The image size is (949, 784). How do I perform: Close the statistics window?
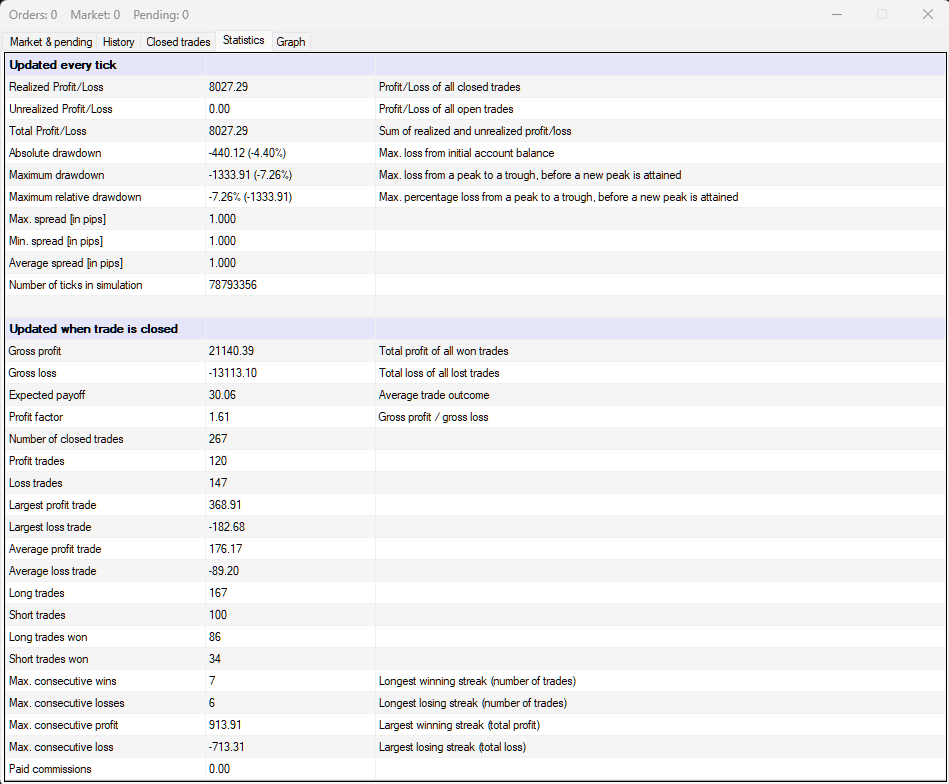pos(927,14)
